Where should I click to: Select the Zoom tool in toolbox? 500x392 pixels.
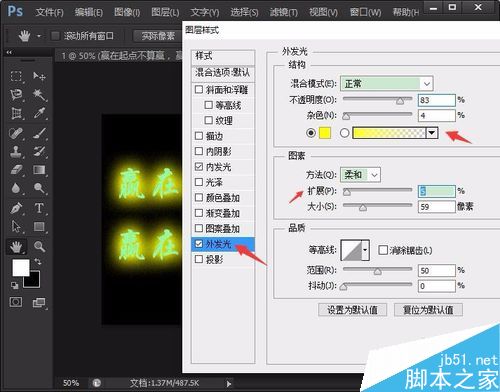(39, 247)
